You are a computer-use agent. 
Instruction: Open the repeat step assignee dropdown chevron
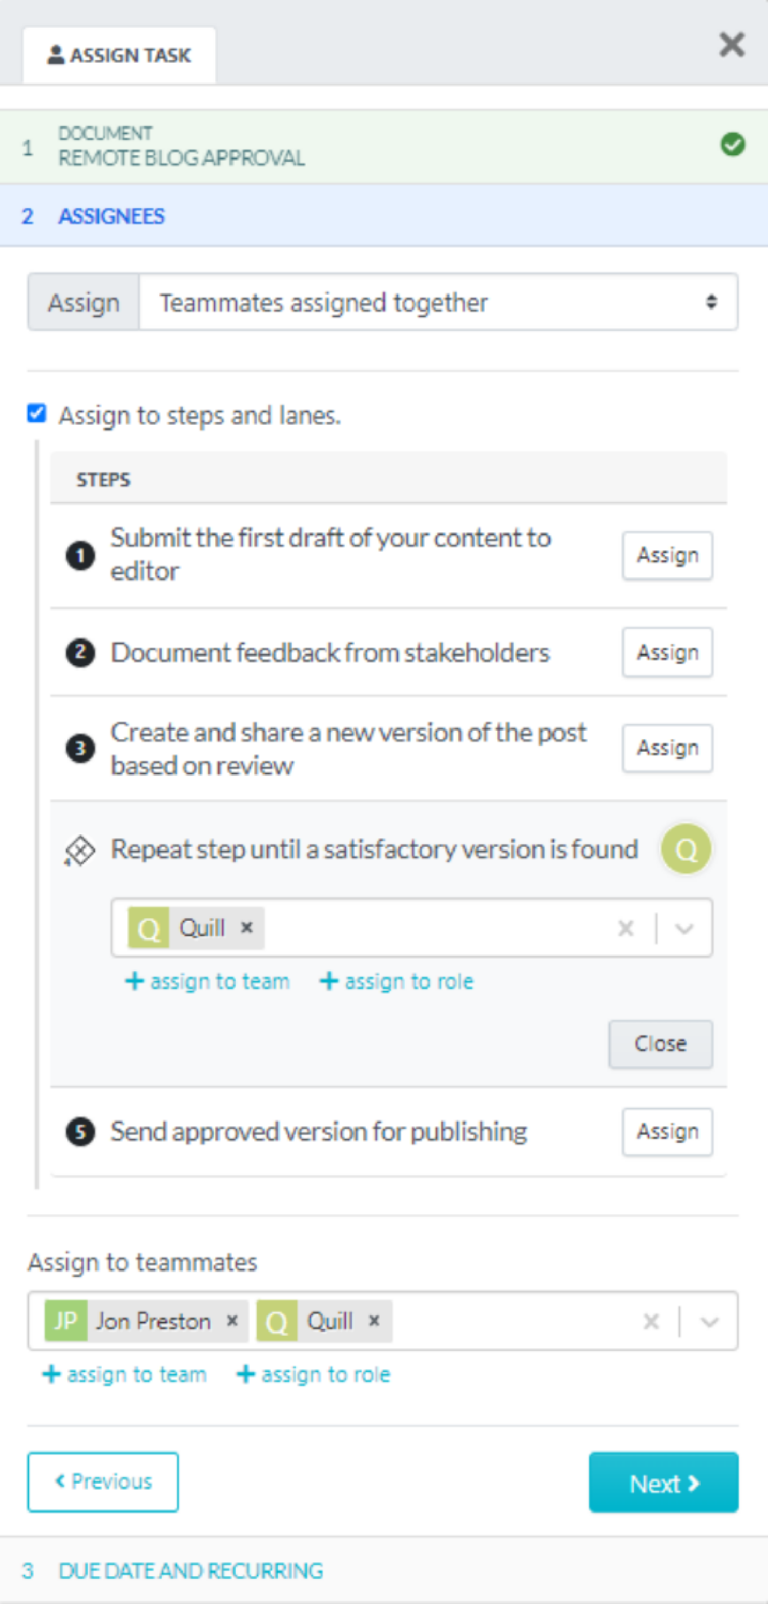point(685,928)
